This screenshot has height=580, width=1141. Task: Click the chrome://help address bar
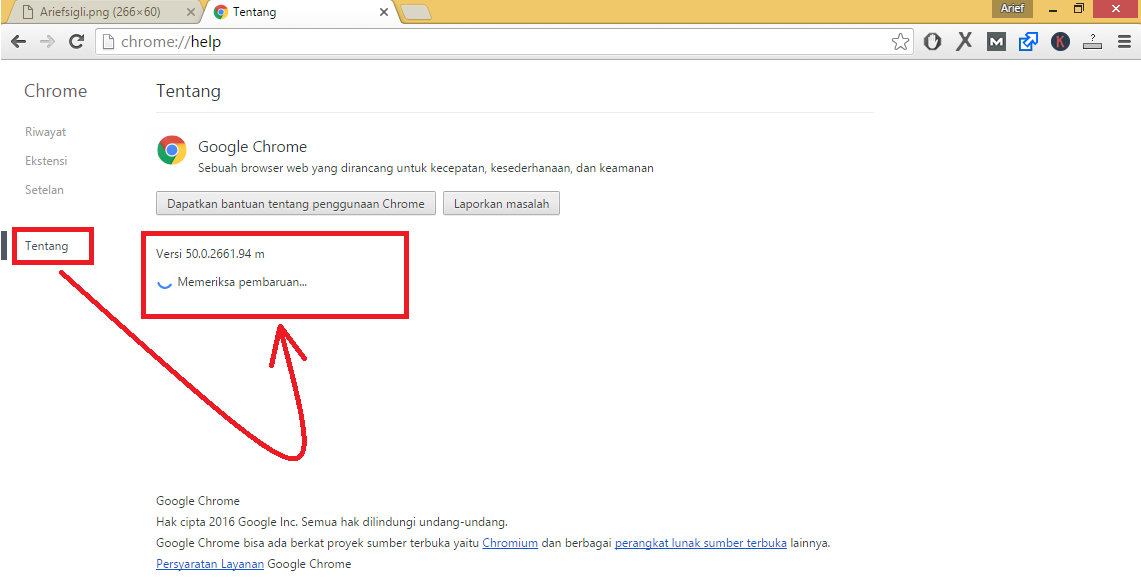pos(504,42)
